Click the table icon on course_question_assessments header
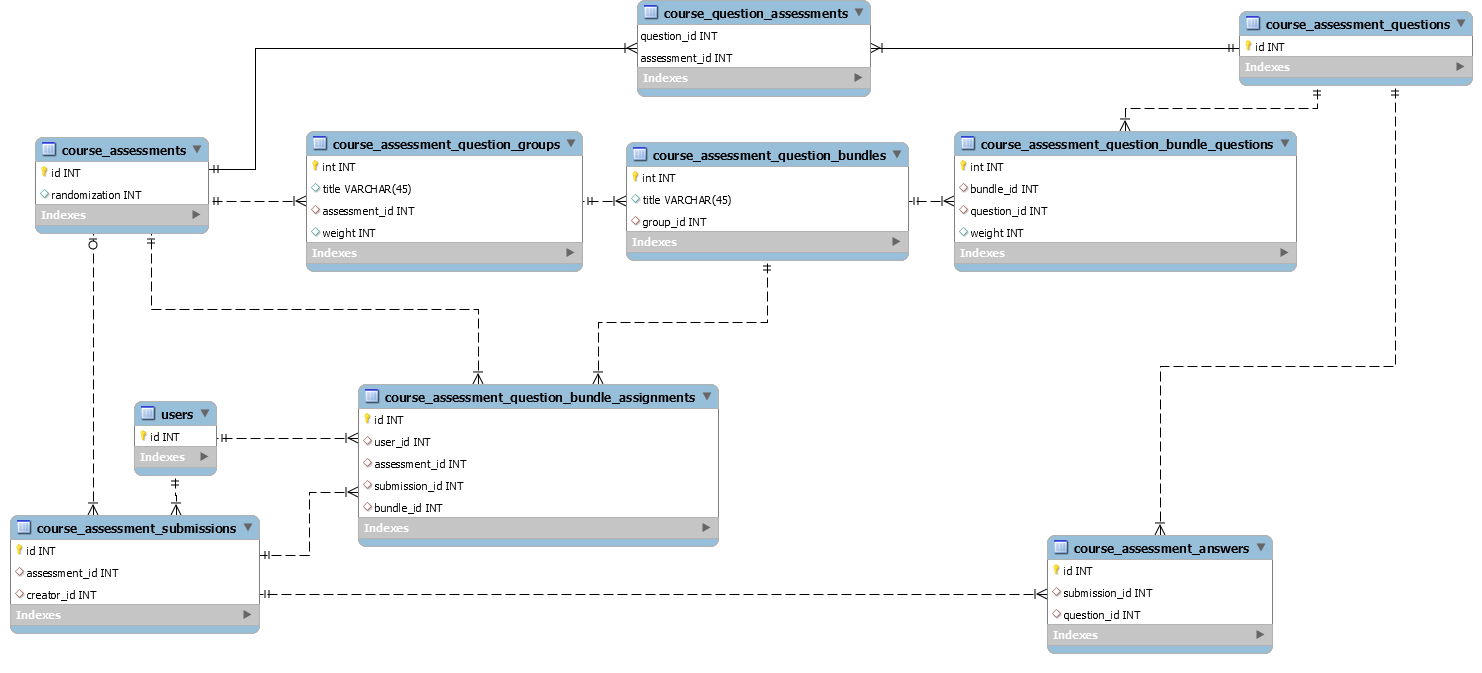Screen dimensions: 1482x673 (651, 13)
